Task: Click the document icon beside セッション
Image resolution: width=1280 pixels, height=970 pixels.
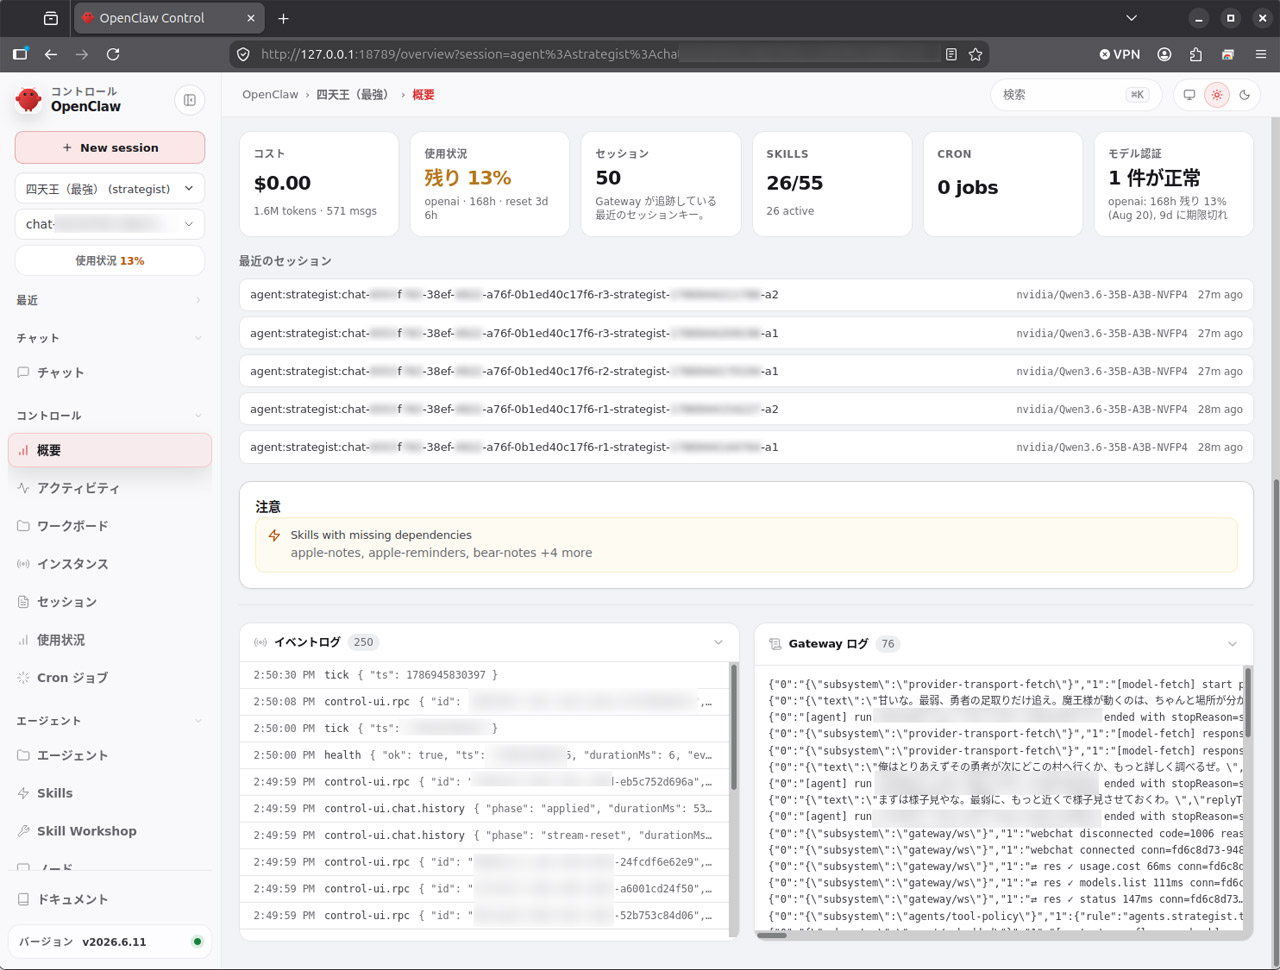Action: (x=23, y=602)
